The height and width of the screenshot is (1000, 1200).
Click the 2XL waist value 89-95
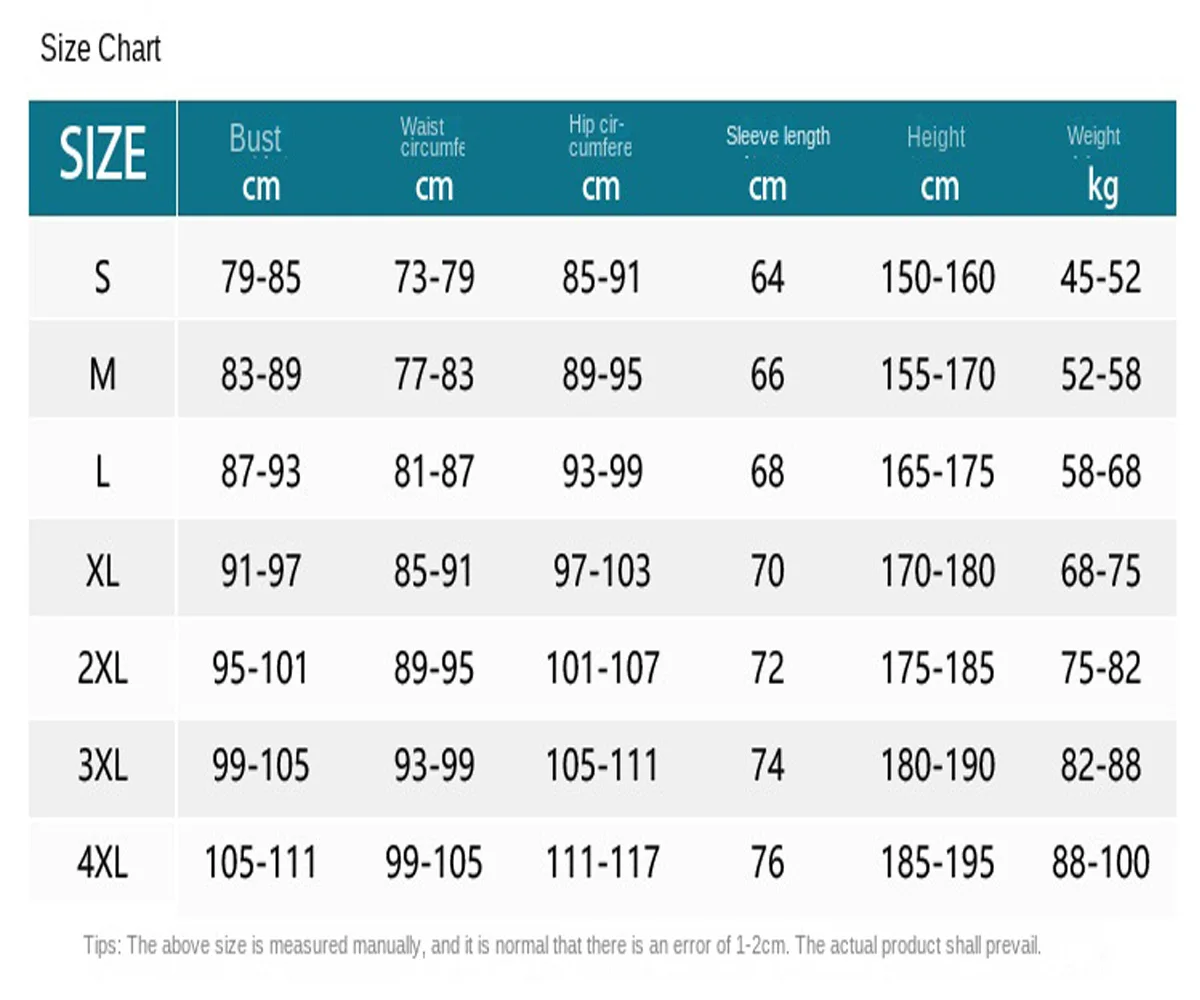pos(434,668)
